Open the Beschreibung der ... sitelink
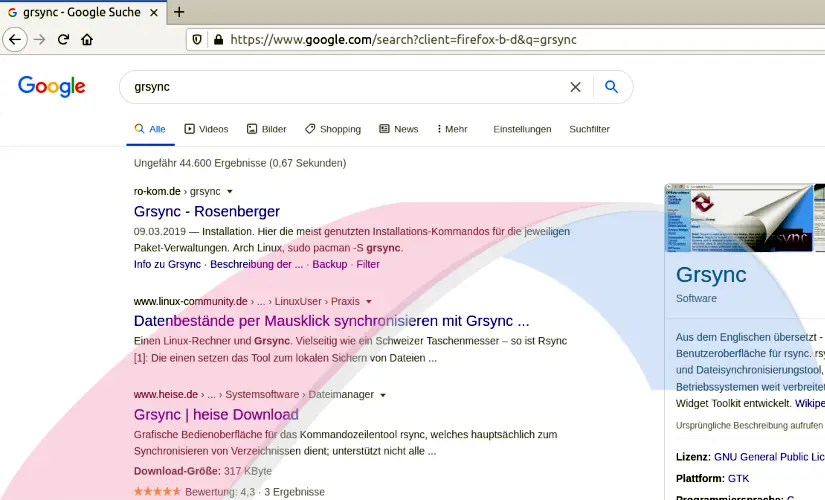Image resolution: width=825 pixels, height=500 pixels. click(x=256, y=264)
